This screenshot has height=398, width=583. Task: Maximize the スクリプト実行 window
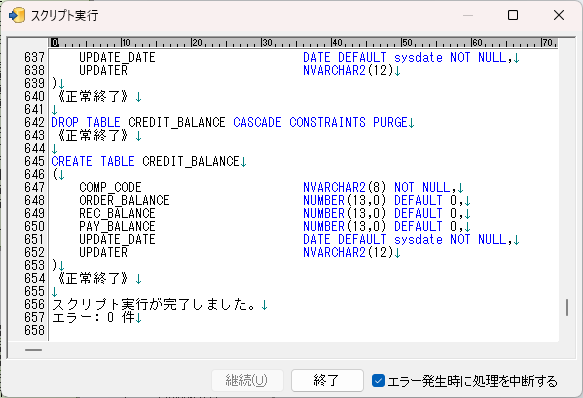(x=513, y=15)
